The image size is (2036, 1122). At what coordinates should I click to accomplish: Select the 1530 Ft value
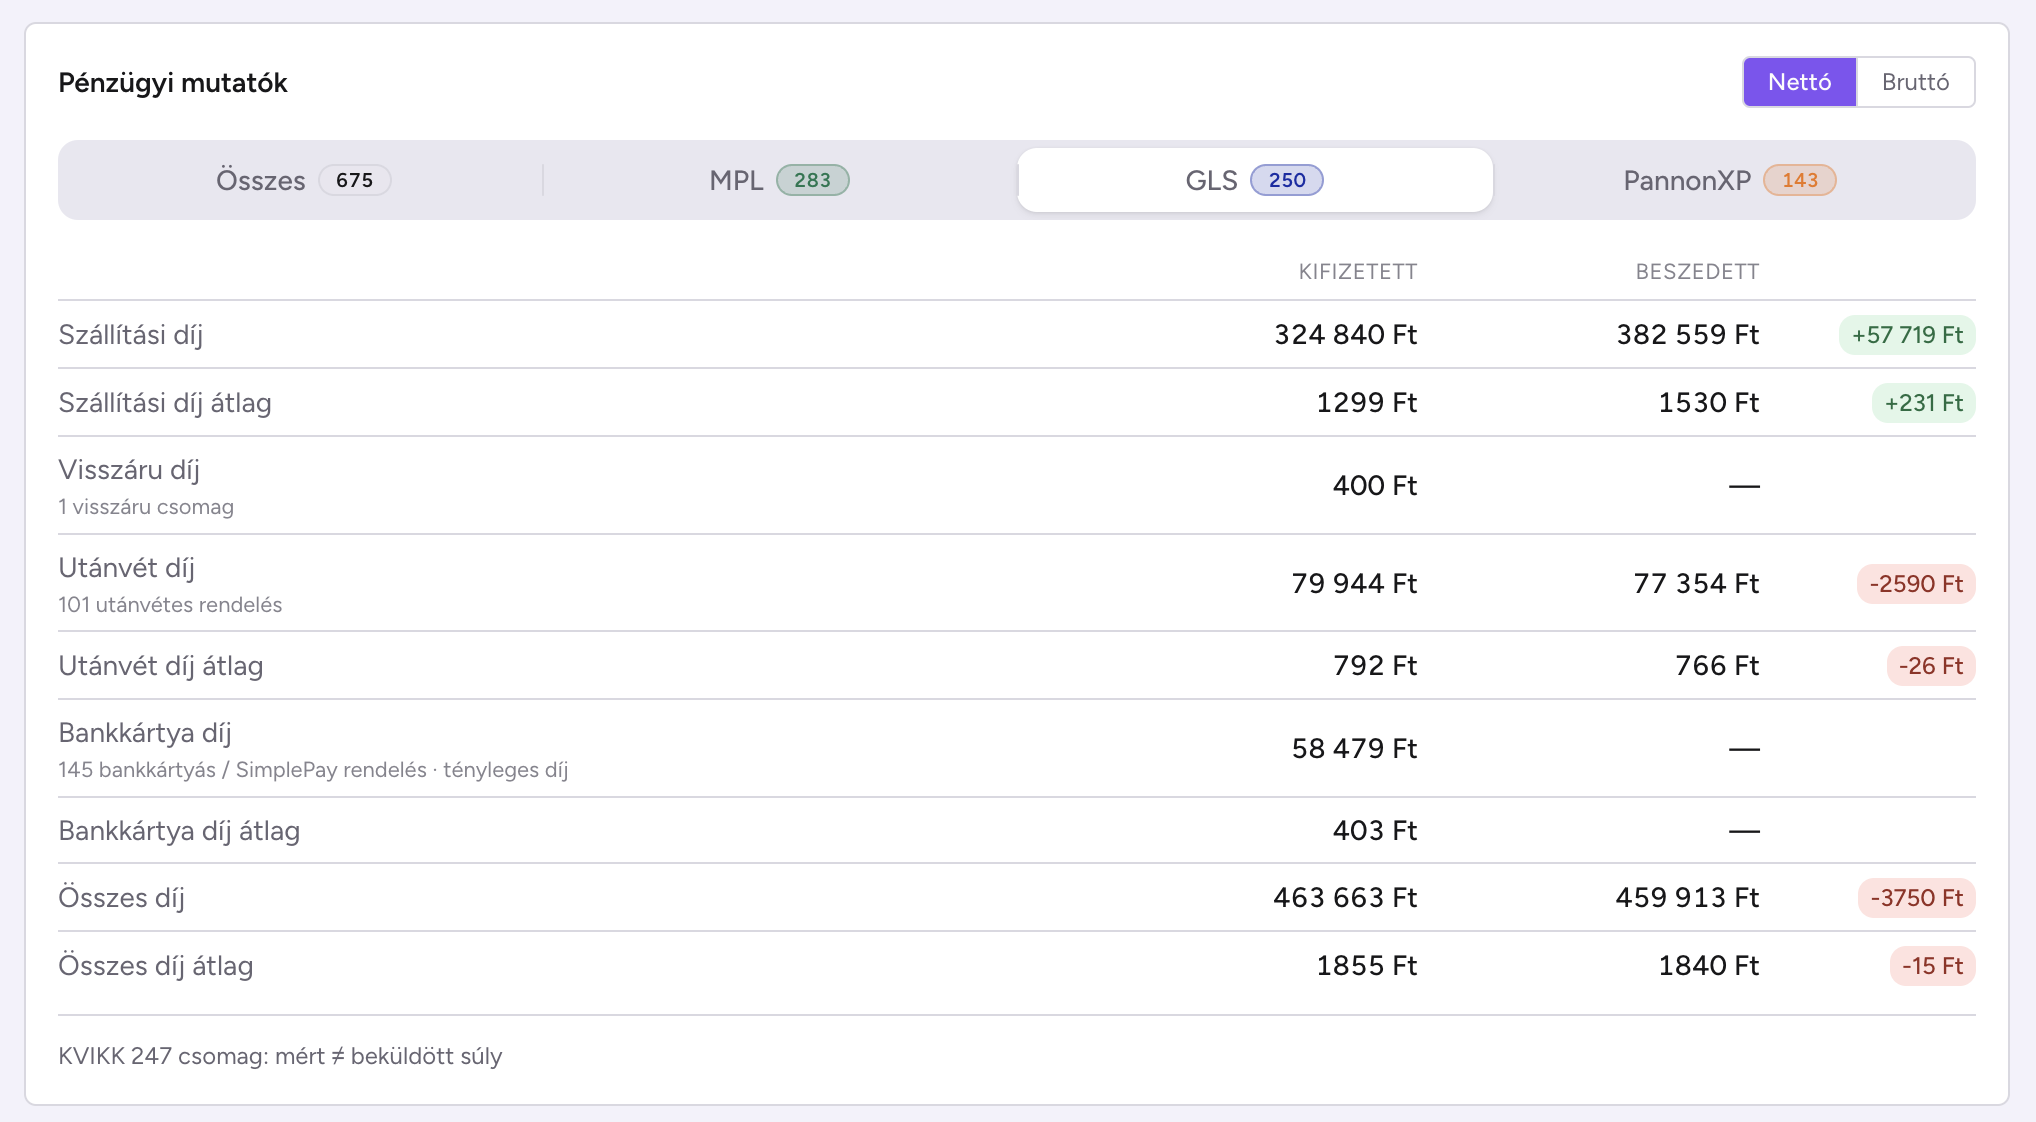coord(1708,403)
